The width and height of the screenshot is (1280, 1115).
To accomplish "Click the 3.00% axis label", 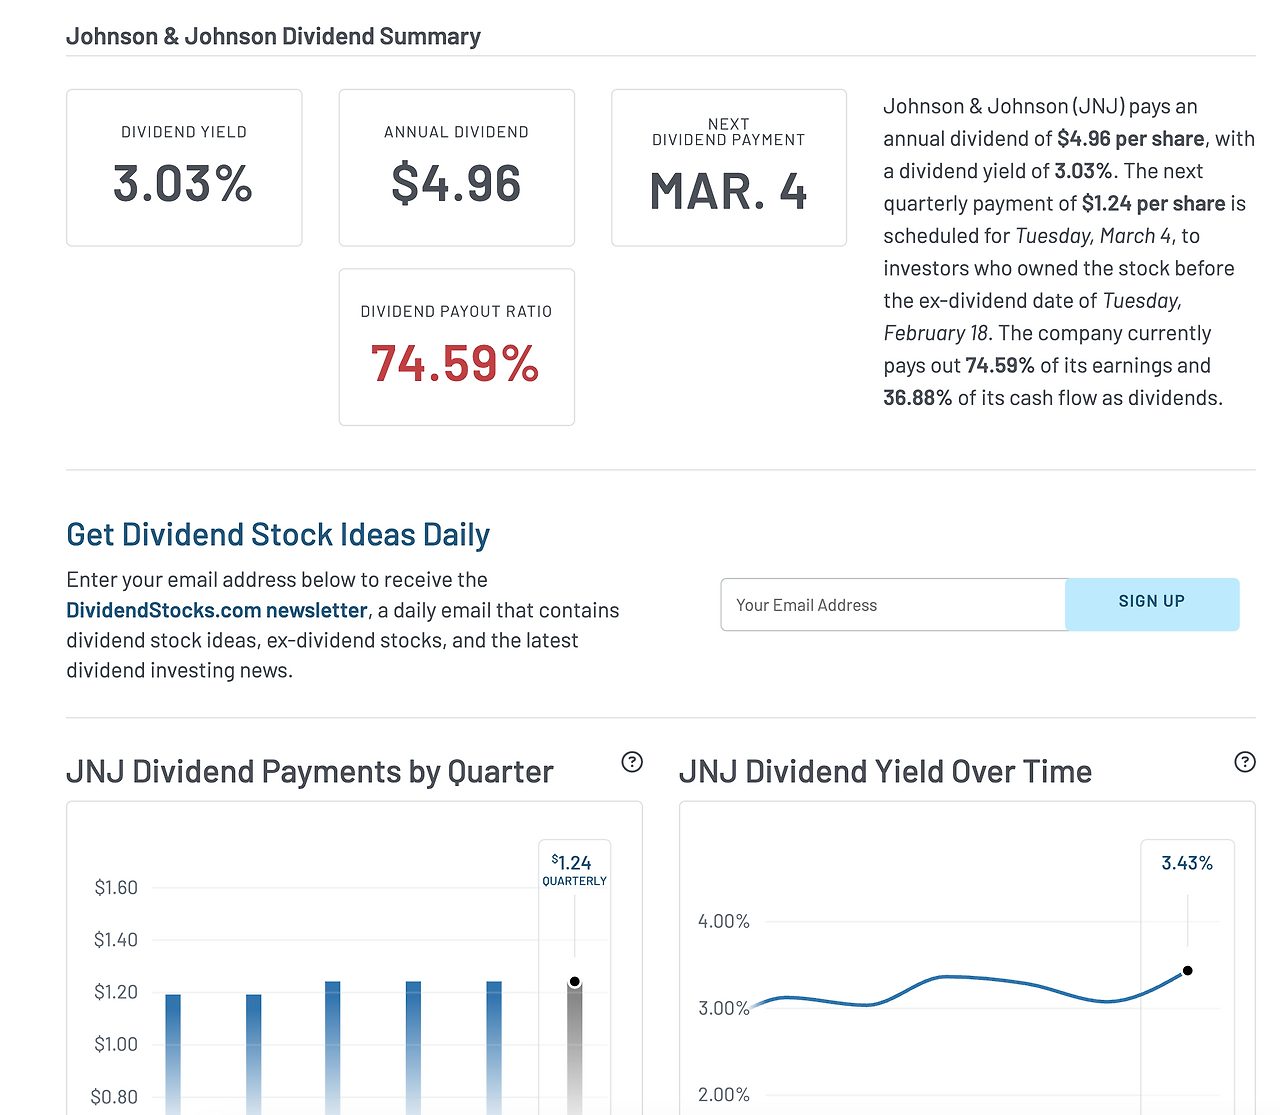I will 724,1008.
